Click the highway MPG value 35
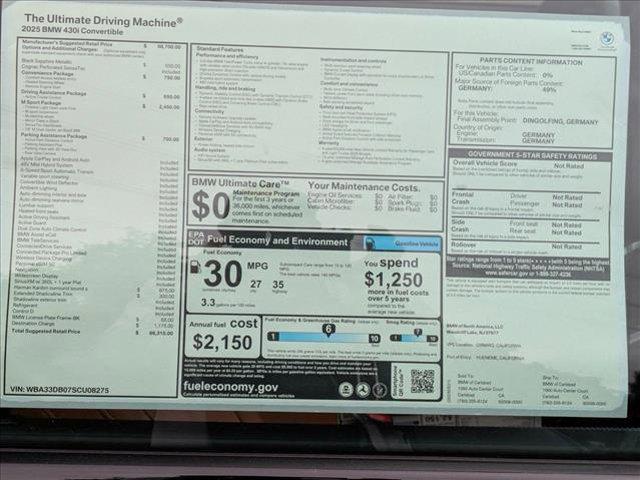640x480 pixels. [x=278, y=284]
